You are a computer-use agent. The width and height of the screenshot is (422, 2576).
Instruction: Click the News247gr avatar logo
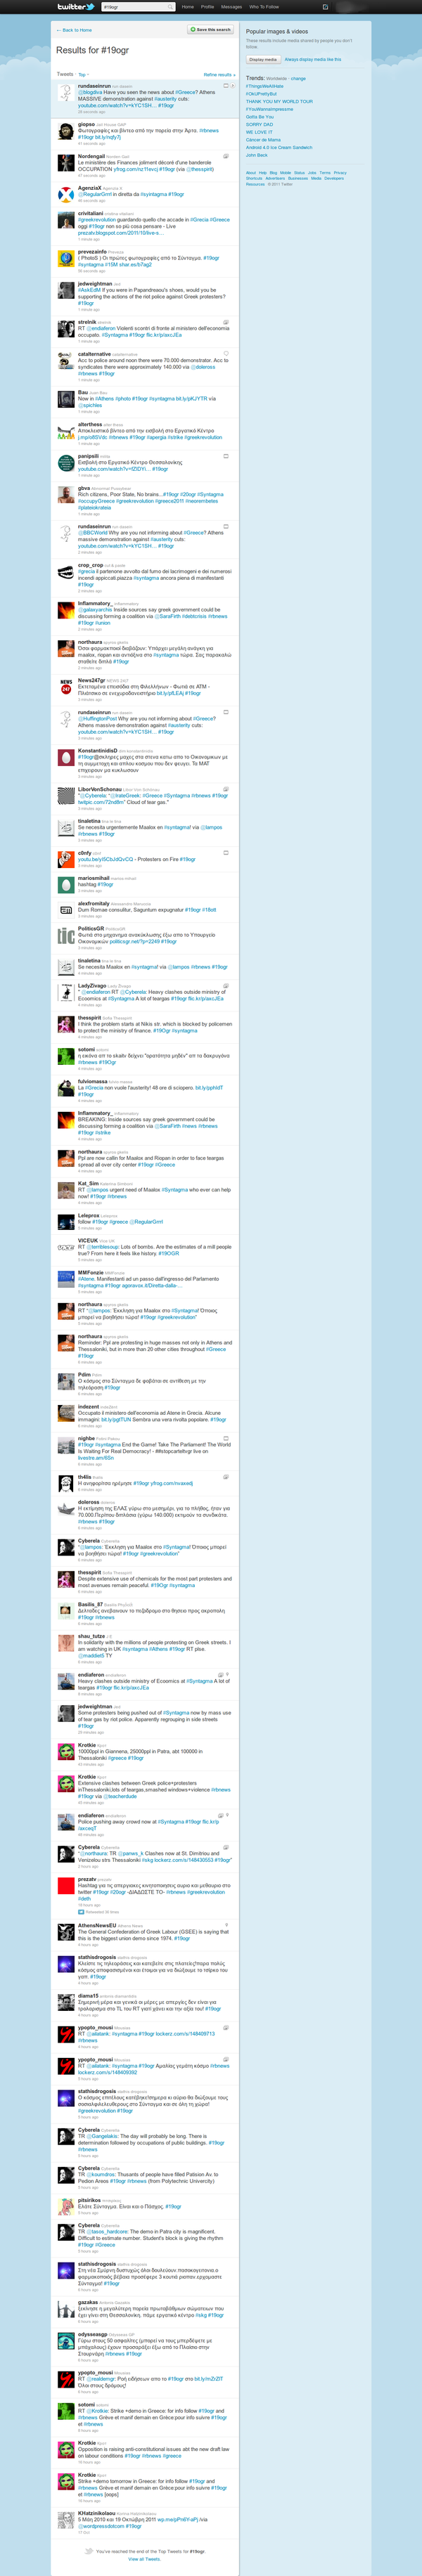66,687
